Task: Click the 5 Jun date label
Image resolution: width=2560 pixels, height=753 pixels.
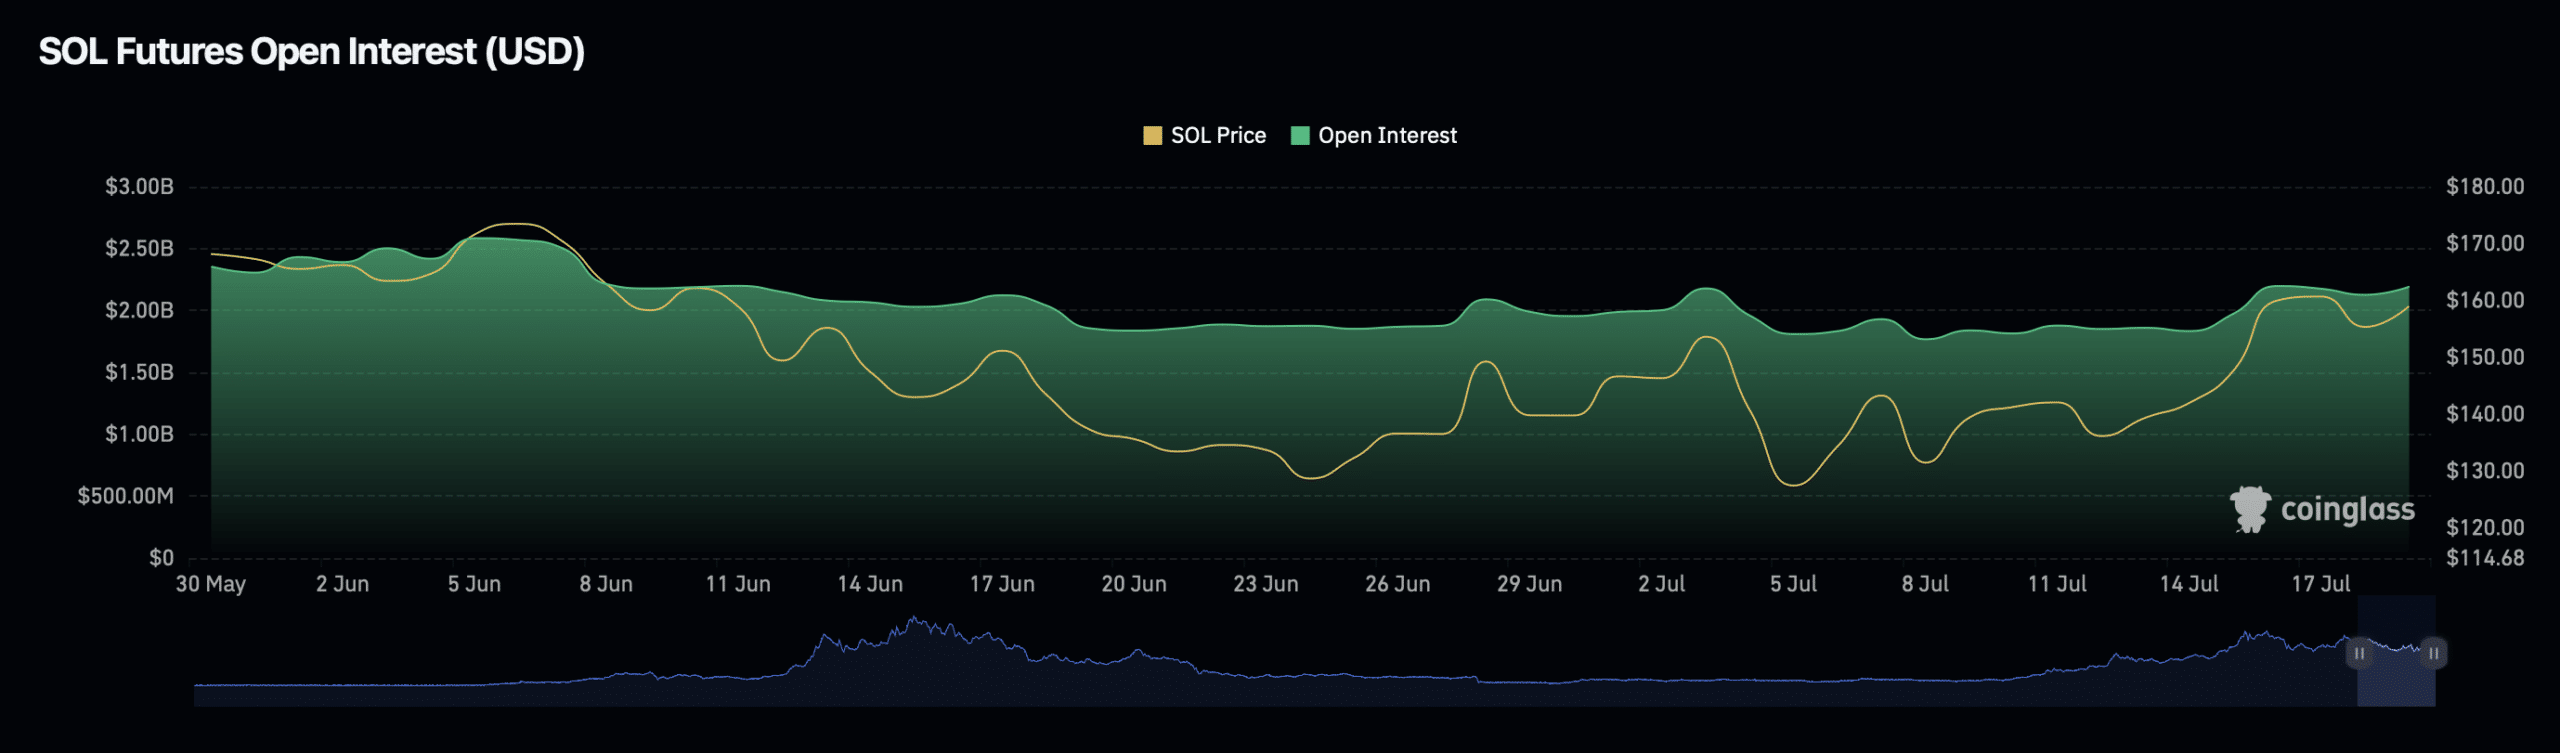Action: [475, 584]
